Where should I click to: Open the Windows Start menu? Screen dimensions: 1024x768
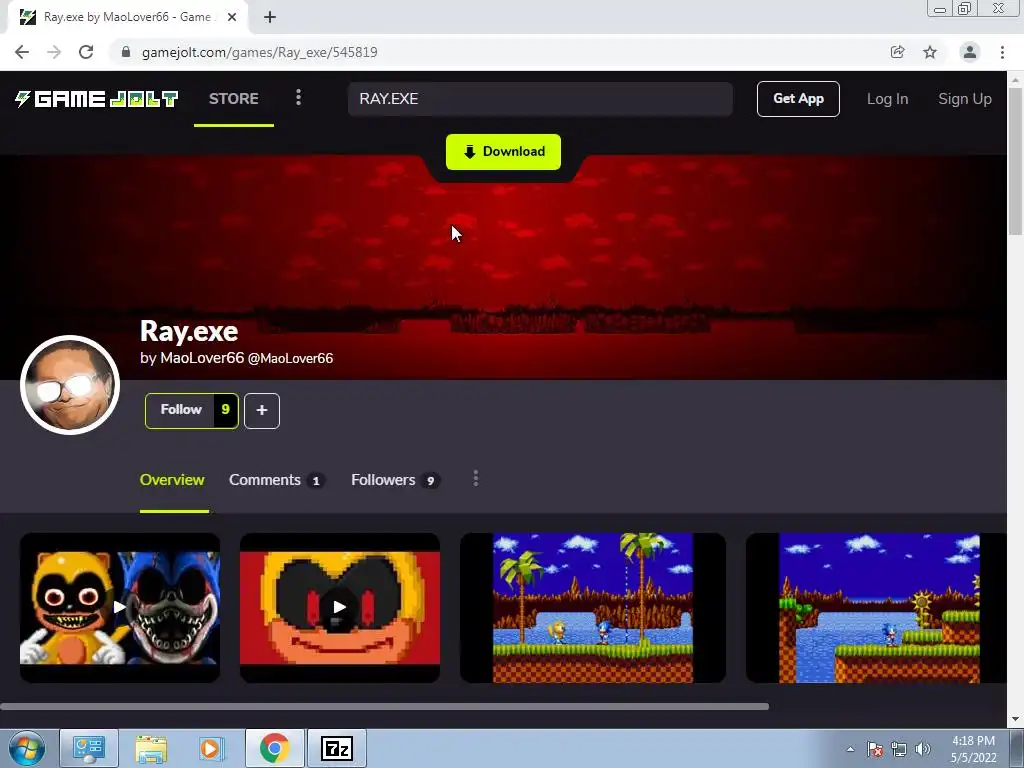pos(27,748)
